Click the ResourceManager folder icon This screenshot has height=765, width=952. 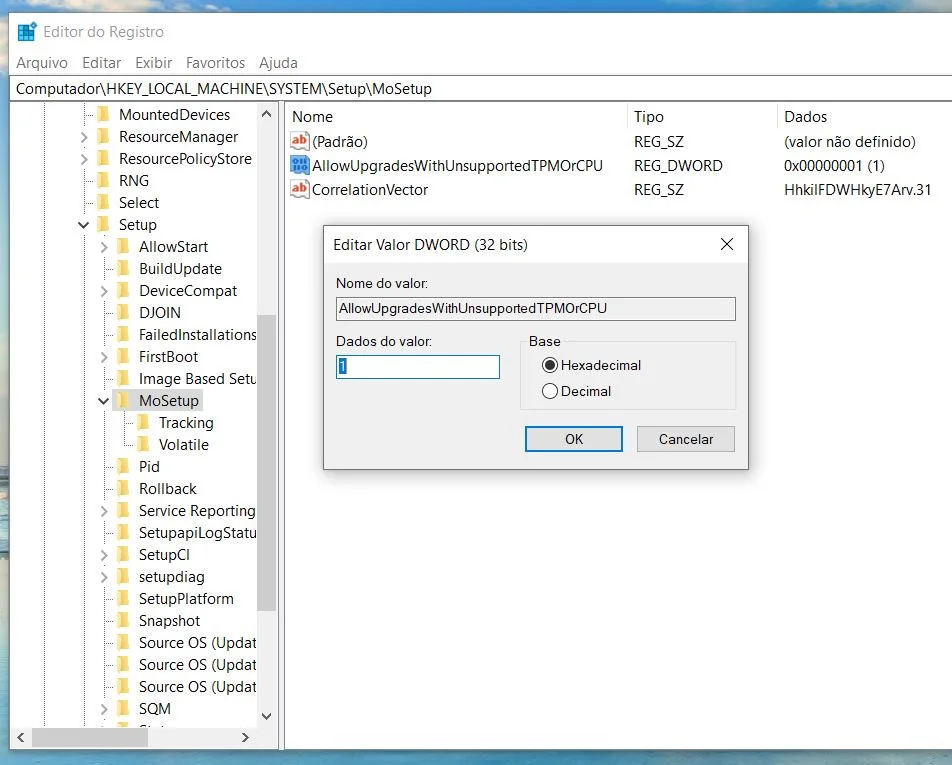(x=104, y=137)
